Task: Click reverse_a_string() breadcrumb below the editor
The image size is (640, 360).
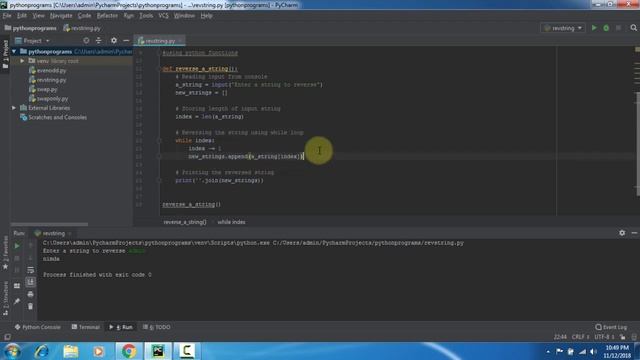Action: pos(184,222)
